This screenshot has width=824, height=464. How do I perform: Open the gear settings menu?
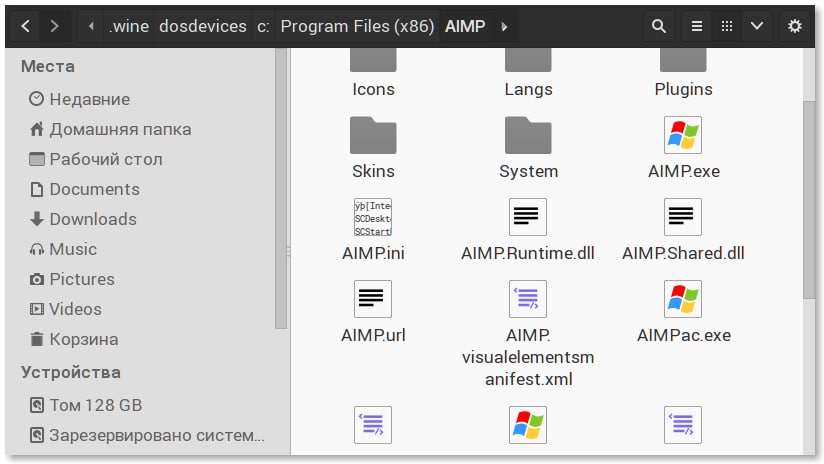795,26
